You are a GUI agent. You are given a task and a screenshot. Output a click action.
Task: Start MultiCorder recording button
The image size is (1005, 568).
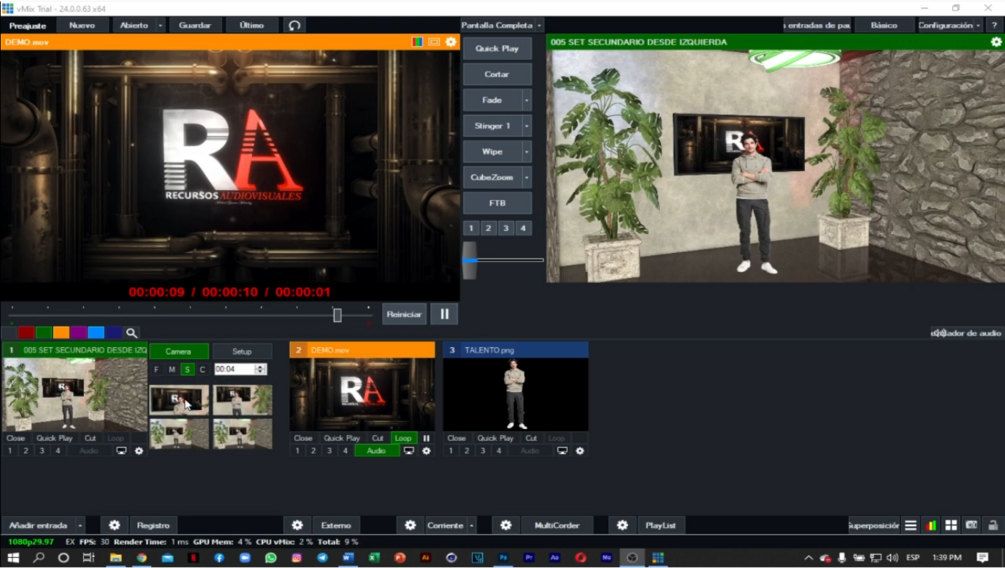[557, 525]
